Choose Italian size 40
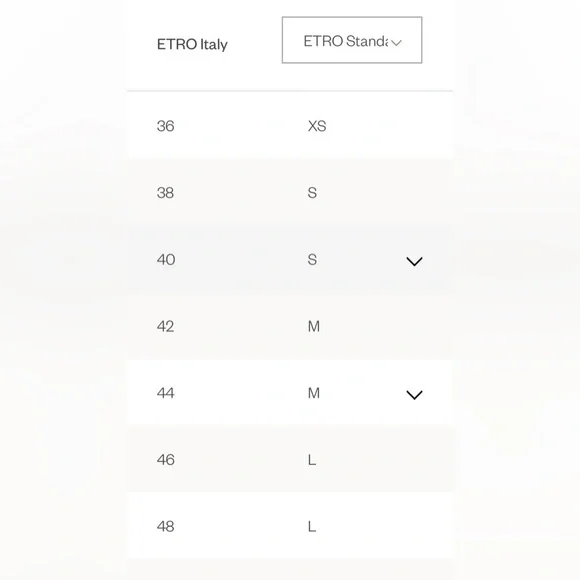This screenshot has width=580, height=580. (x=166, y=260)
